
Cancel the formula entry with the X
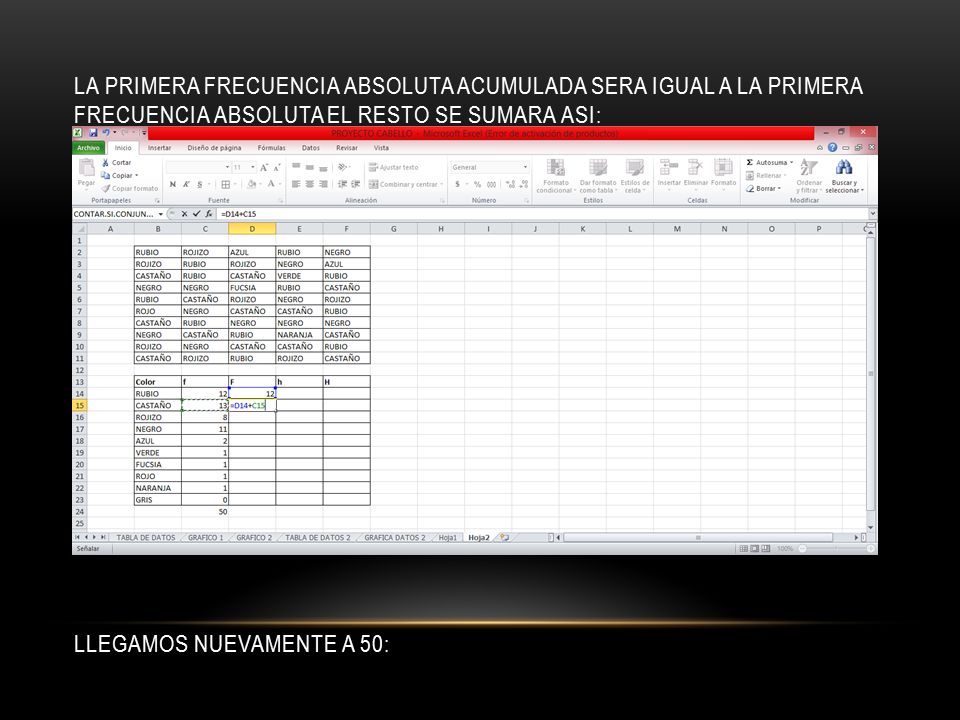tap(184, 214)
